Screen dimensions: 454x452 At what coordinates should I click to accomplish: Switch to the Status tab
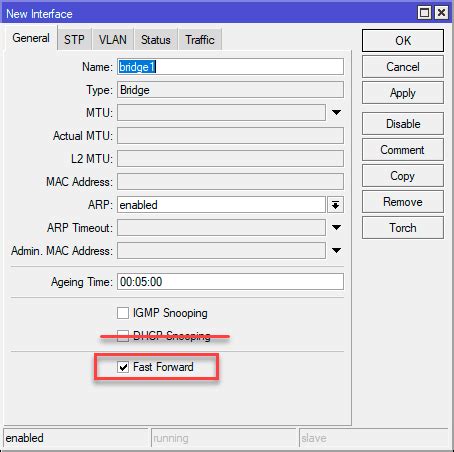(156, 40)
